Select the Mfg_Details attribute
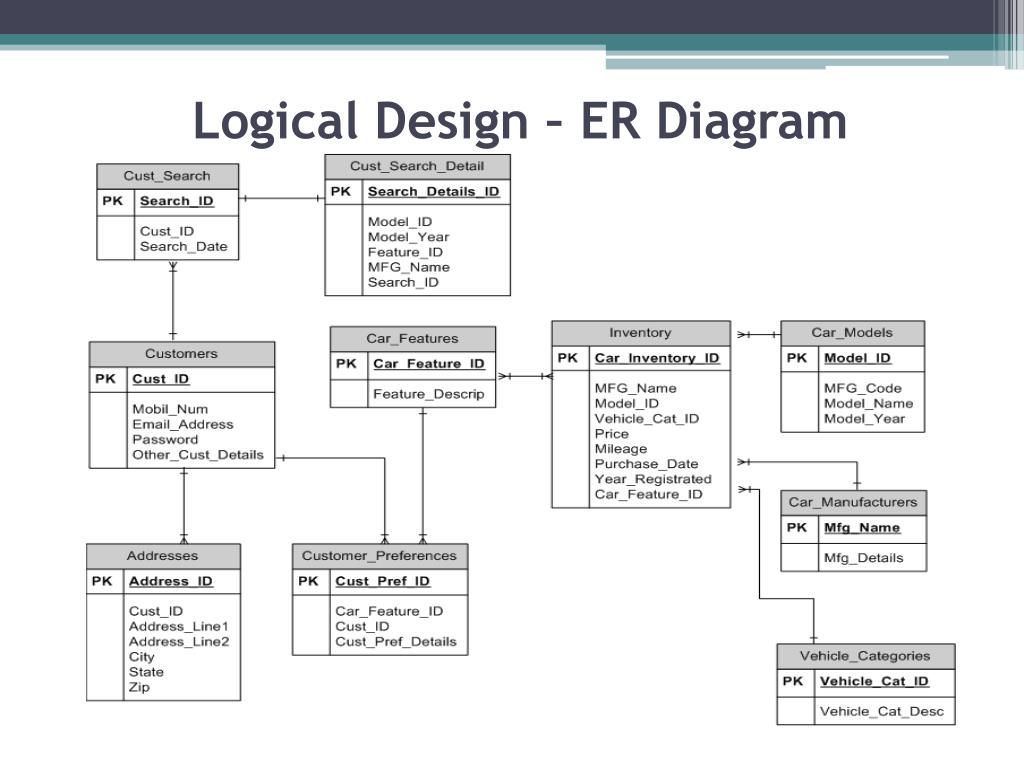Screen dimensions: 1024x768 pos(863,558)
